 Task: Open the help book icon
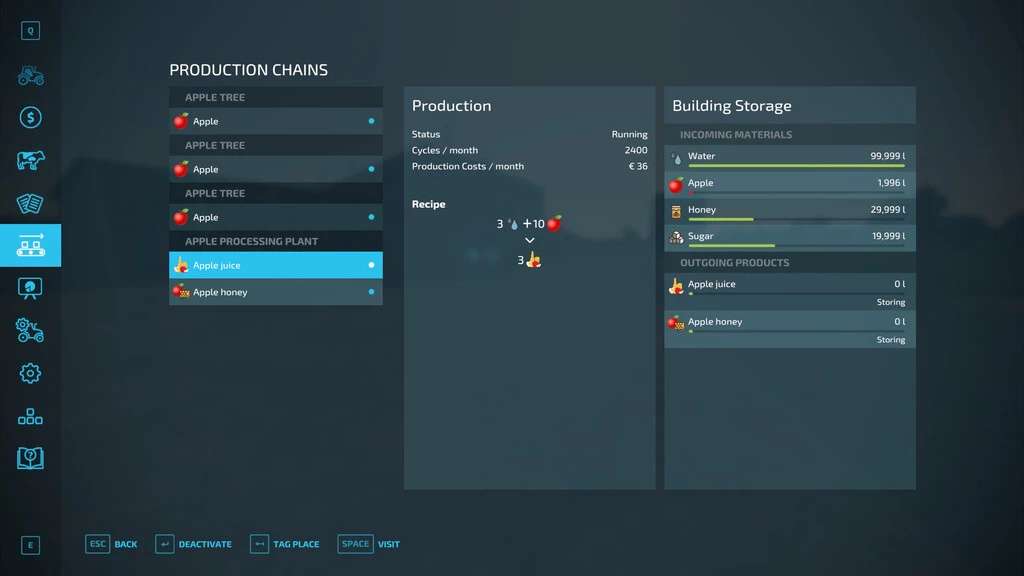(30, 458)
